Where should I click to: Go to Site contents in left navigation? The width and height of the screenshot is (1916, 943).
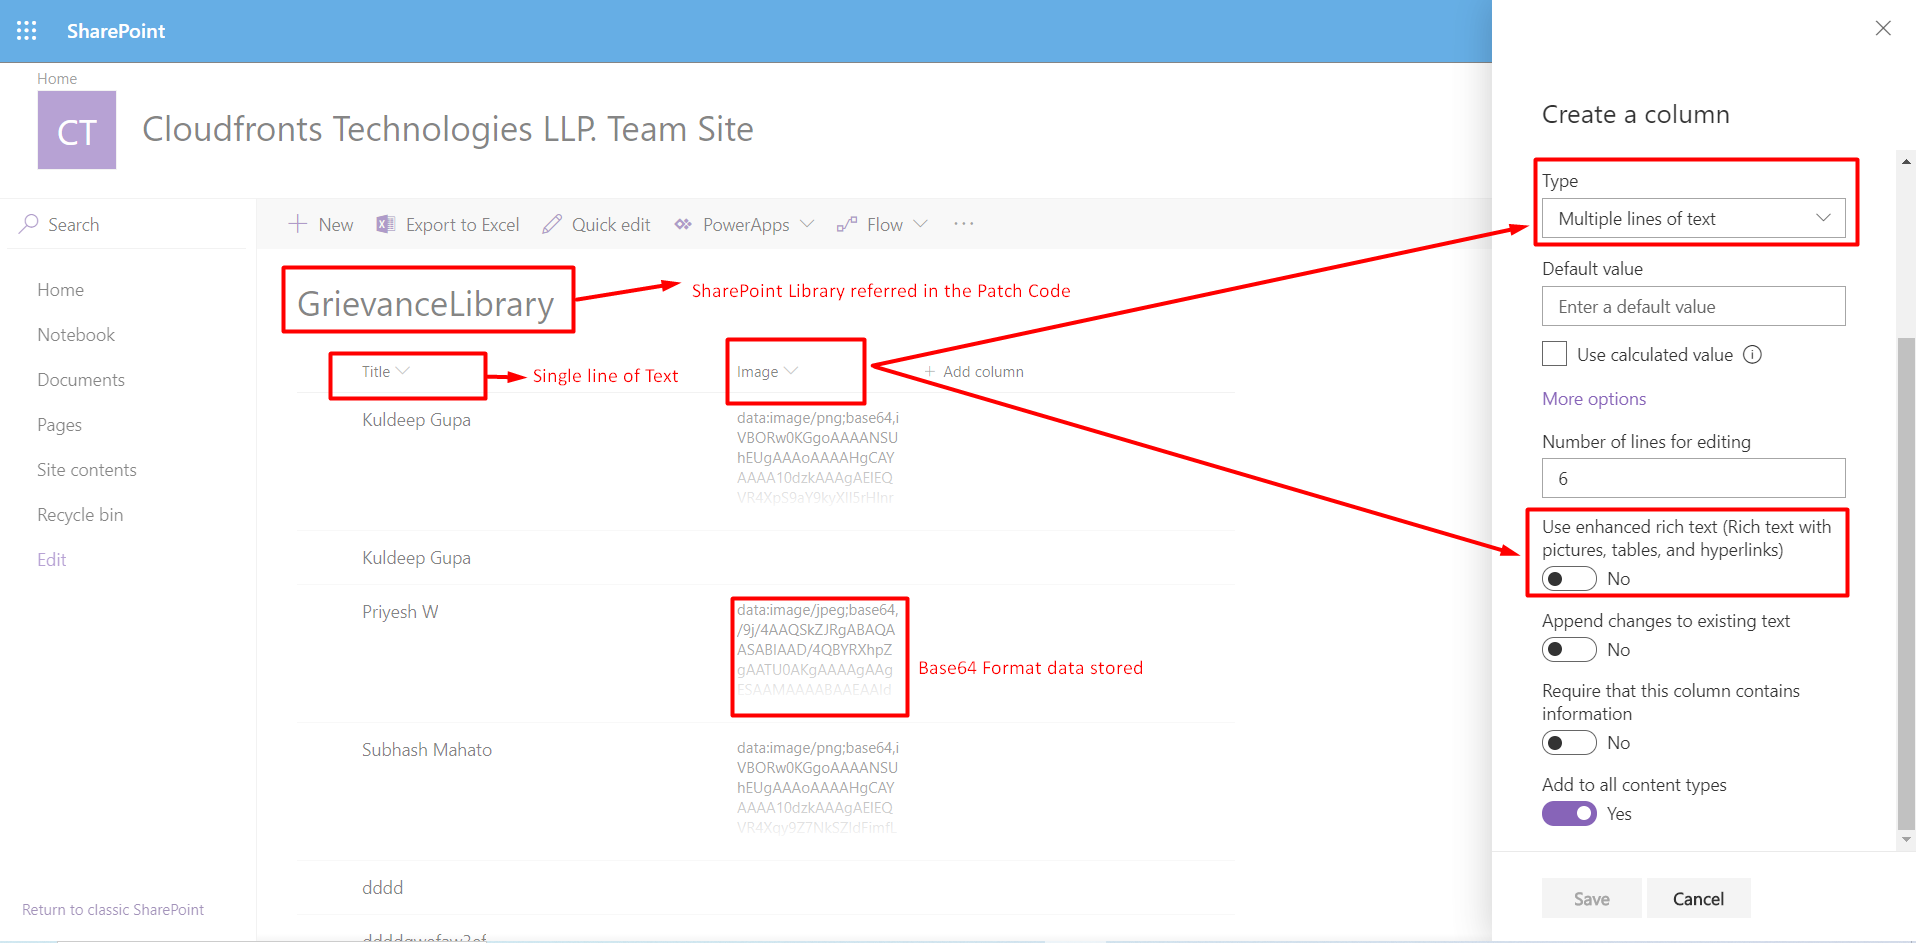click(87, 470)
